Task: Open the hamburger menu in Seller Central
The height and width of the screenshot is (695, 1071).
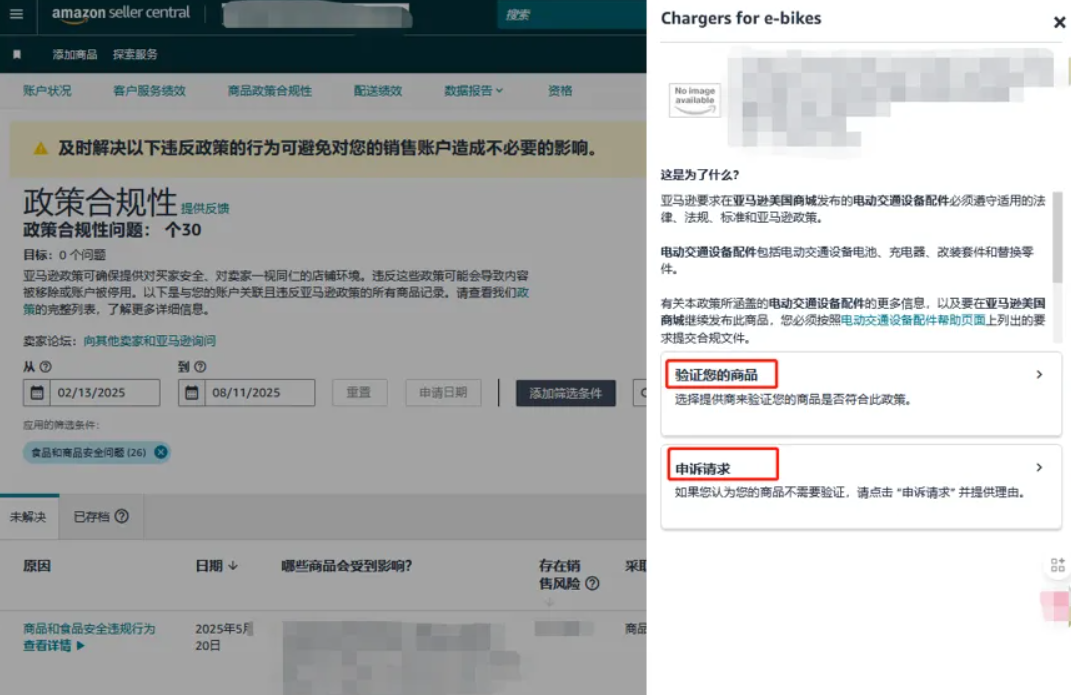Action: 16,14
